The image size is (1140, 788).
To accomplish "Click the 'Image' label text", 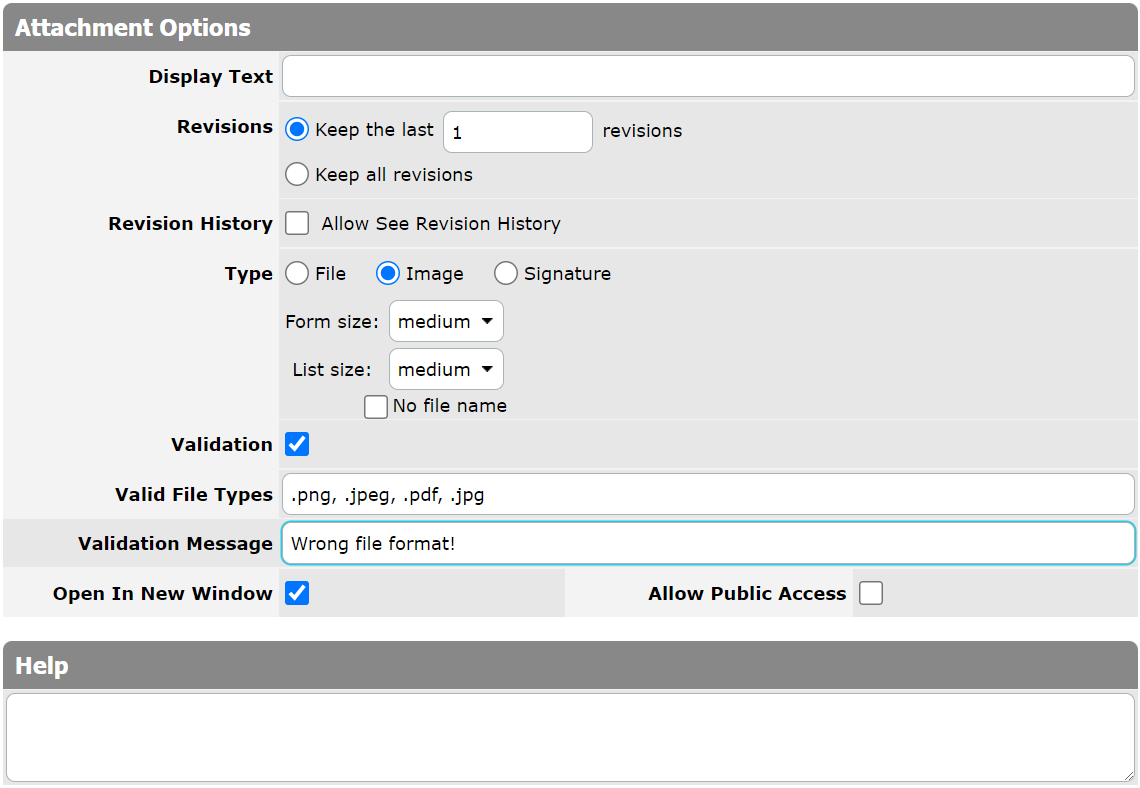I will (435, 274).
